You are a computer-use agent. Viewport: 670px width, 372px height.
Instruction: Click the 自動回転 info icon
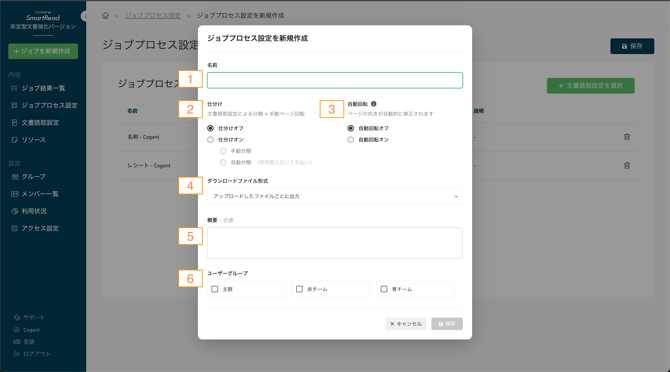373,104
